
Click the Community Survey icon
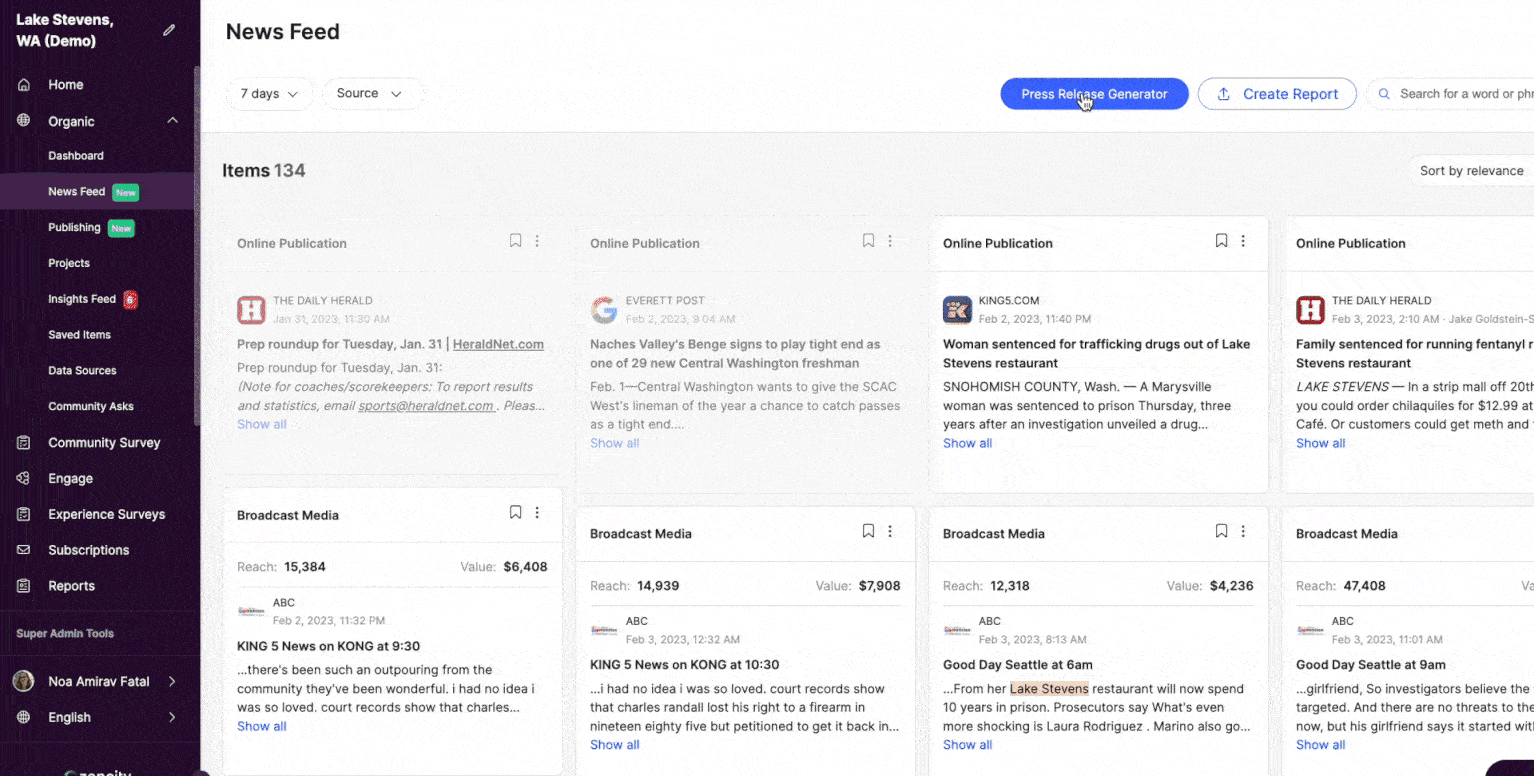(x=24, y=442)
